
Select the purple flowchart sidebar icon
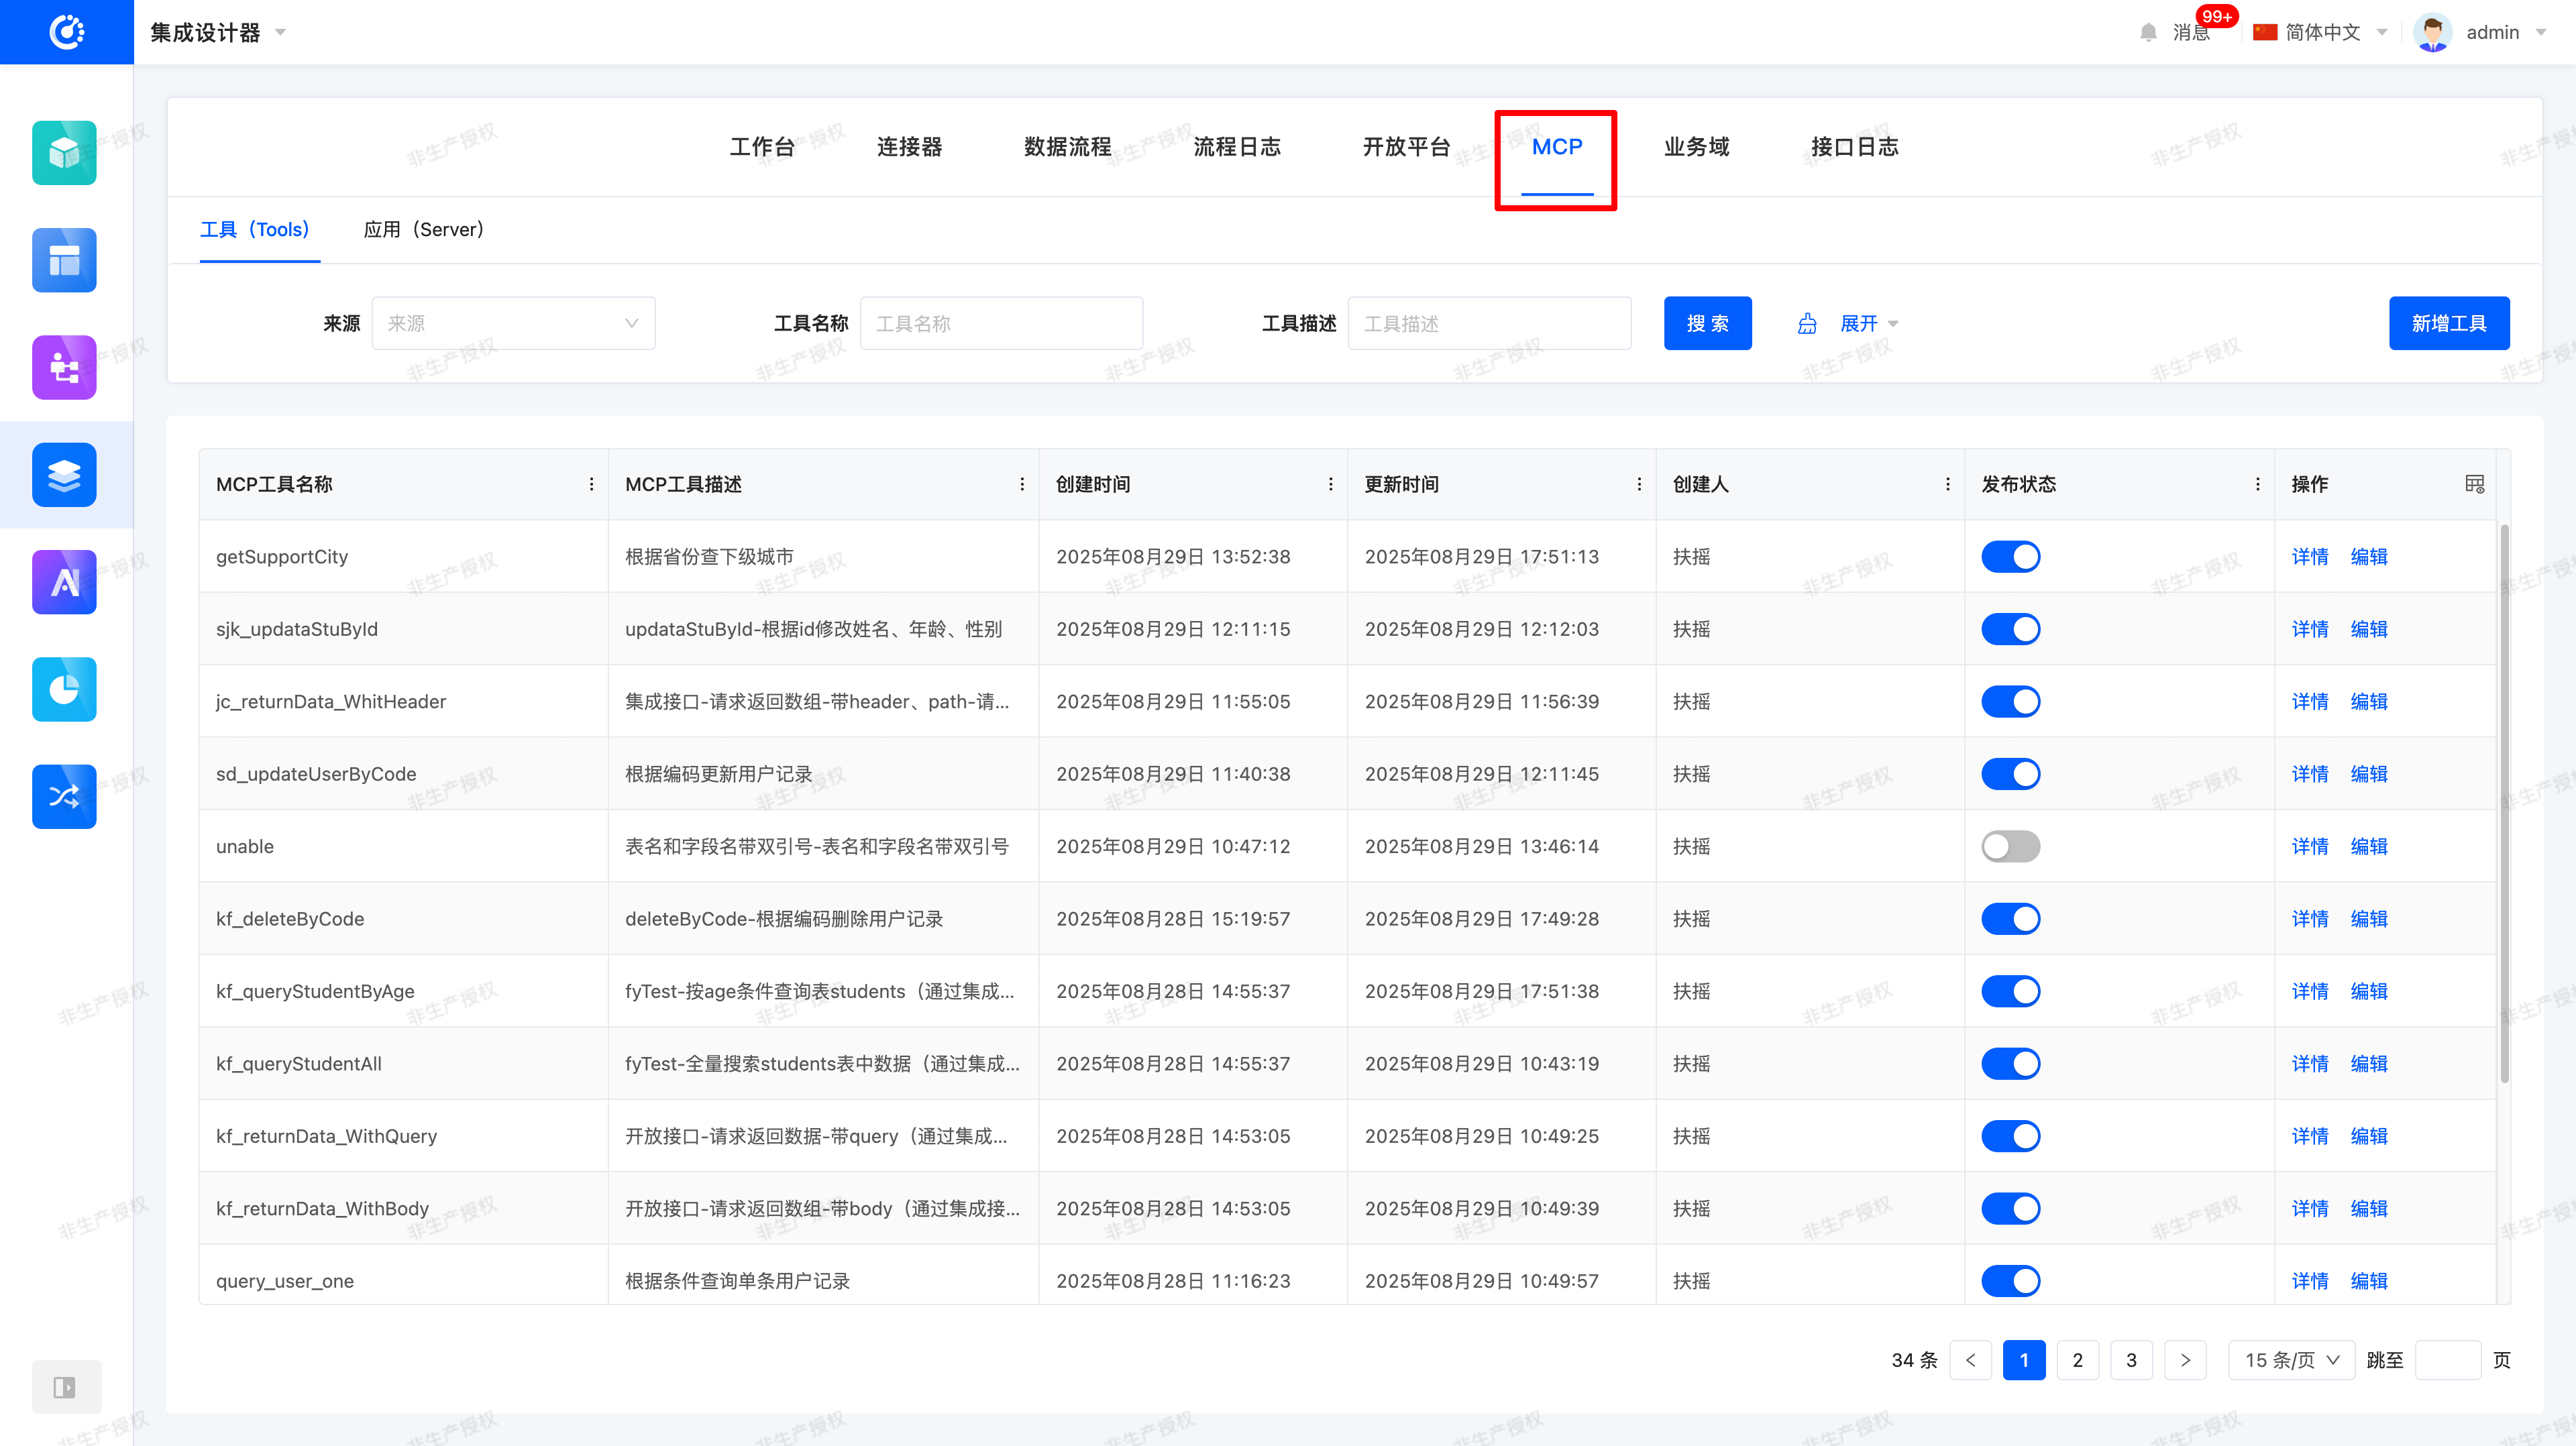(64, 368)
